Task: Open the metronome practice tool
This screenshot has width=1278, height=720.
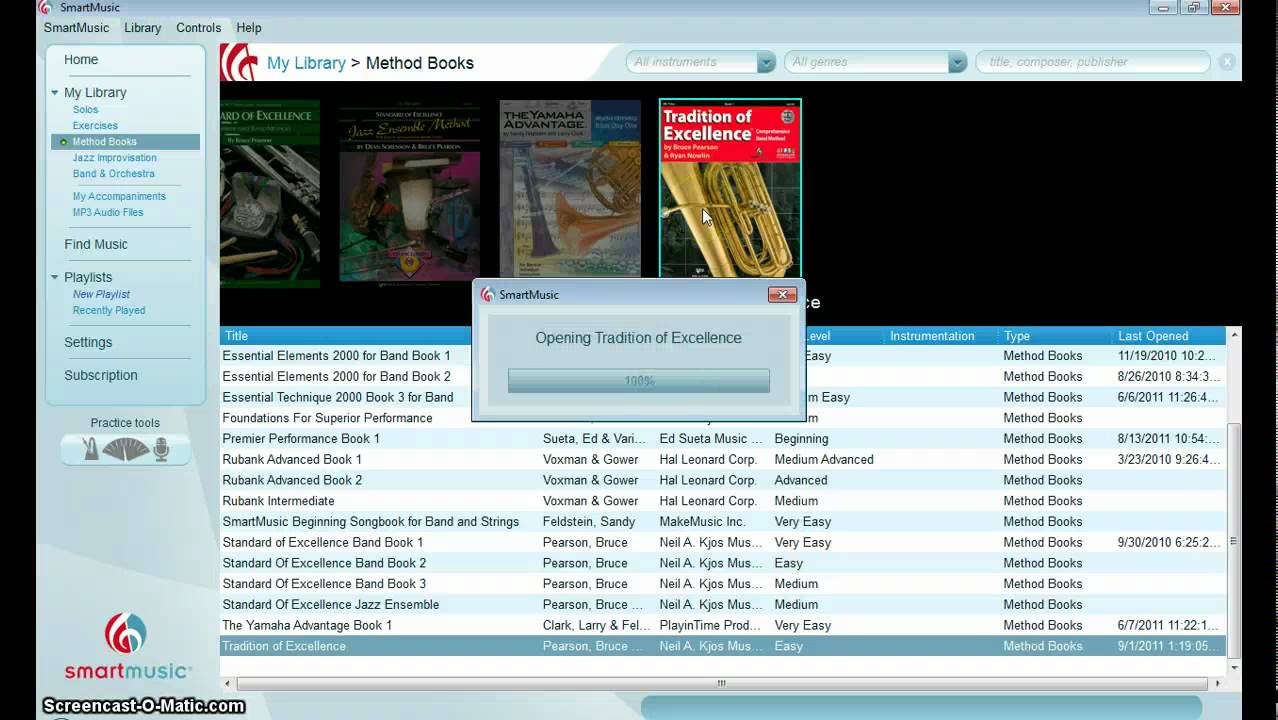Action: [x=91, y=449]
